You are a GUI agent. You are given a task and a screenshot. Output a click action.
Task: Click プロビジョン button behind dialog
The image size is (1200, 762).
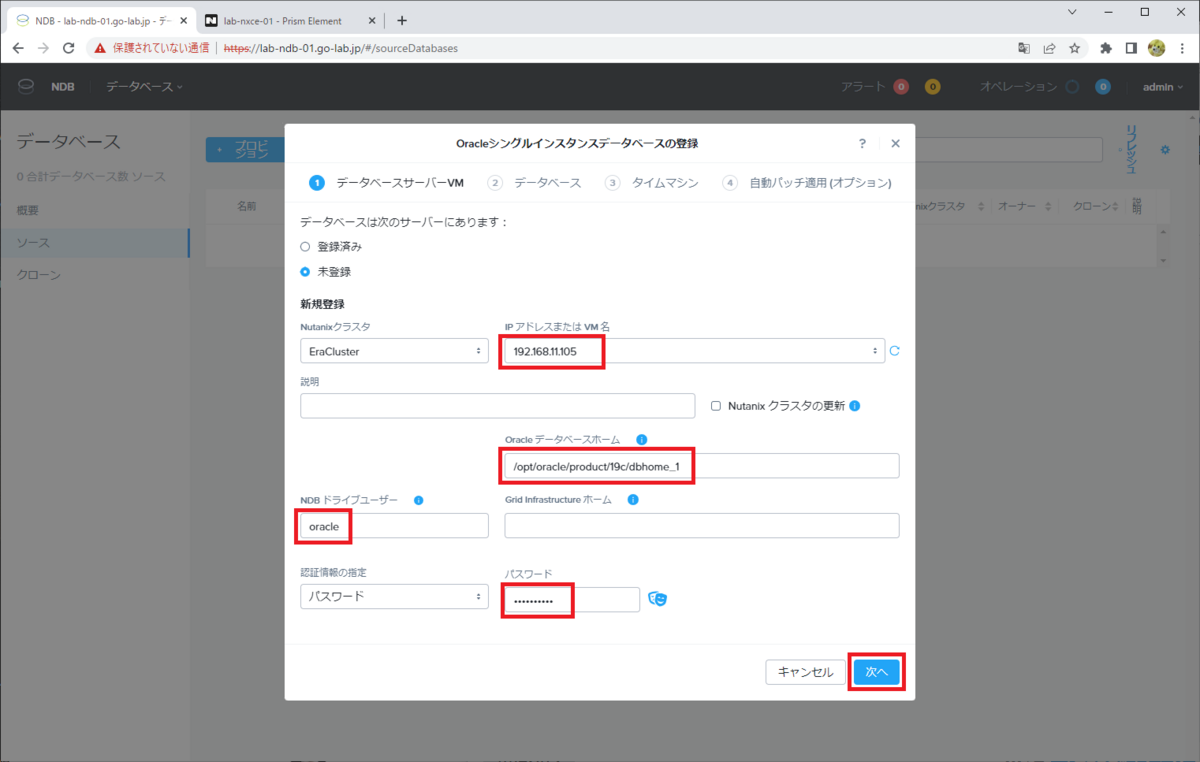pos(245,150)
